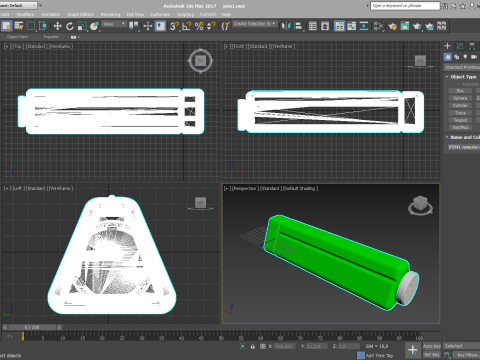Open the Animation menu
The height and width of the screenshot is (360, 480).
coord(50,14)
